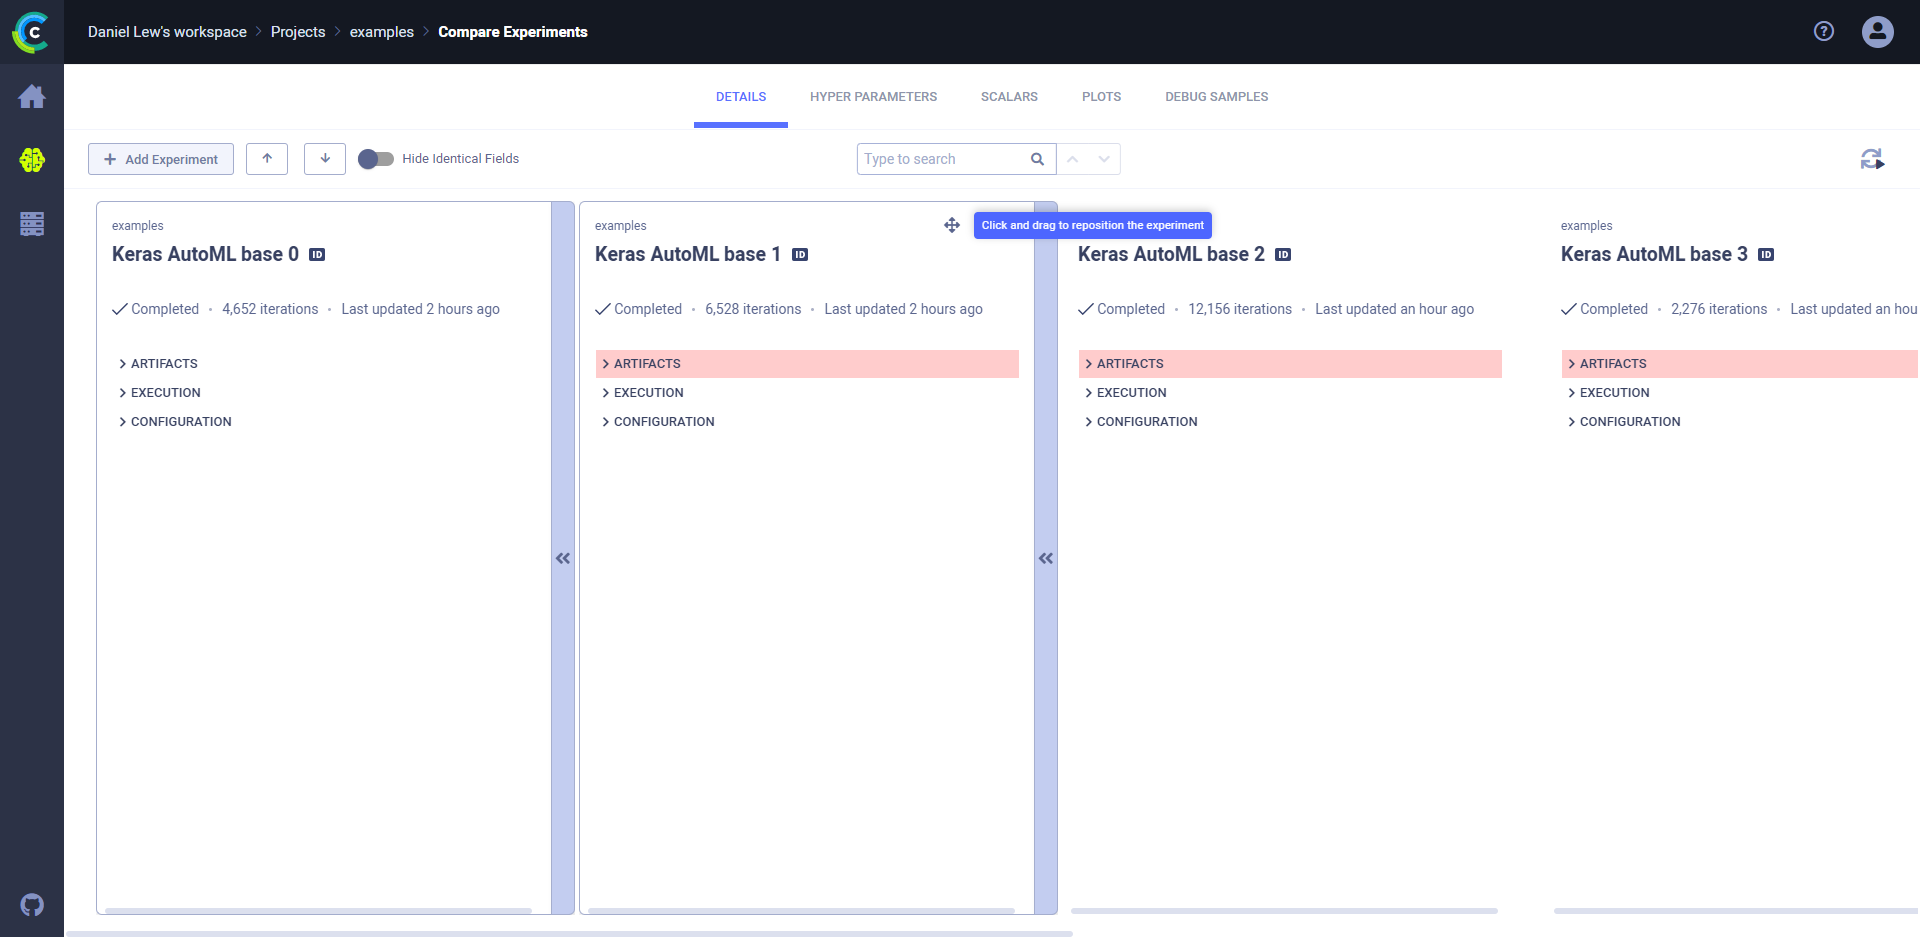
Task: Open the user profile avatar
Action: [1877, 32]
